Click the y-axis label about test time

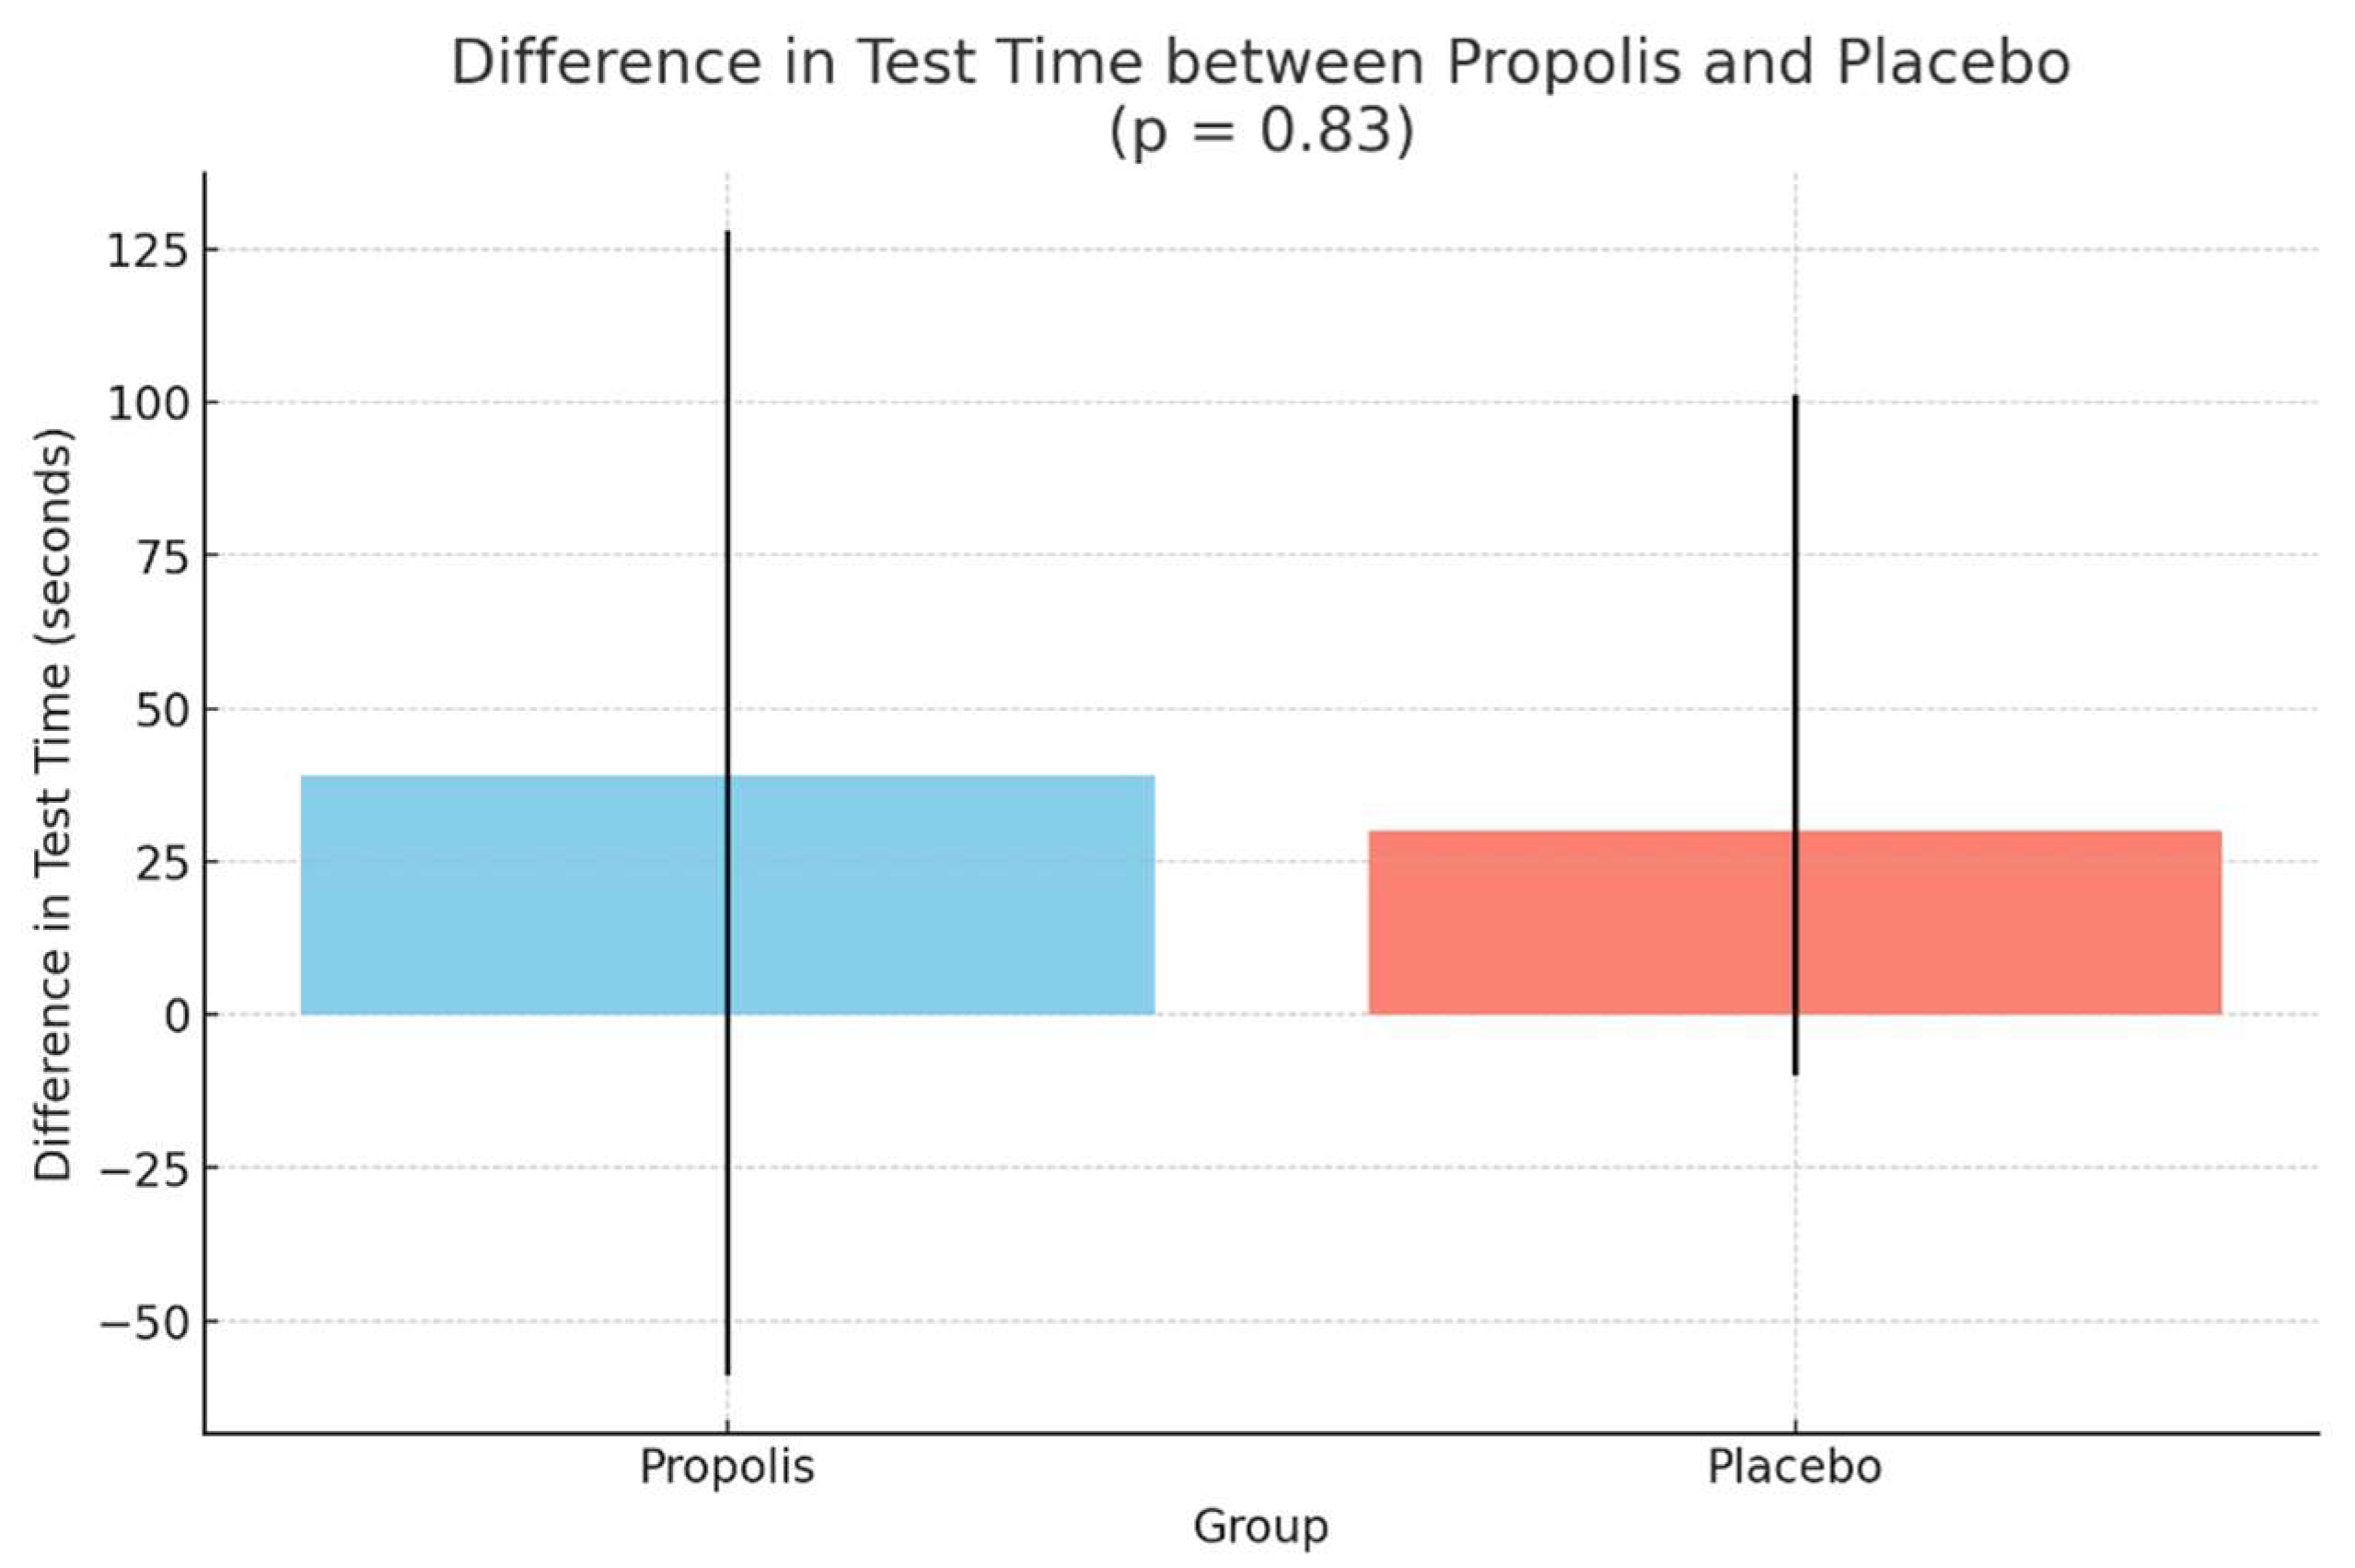coord(53,805)
